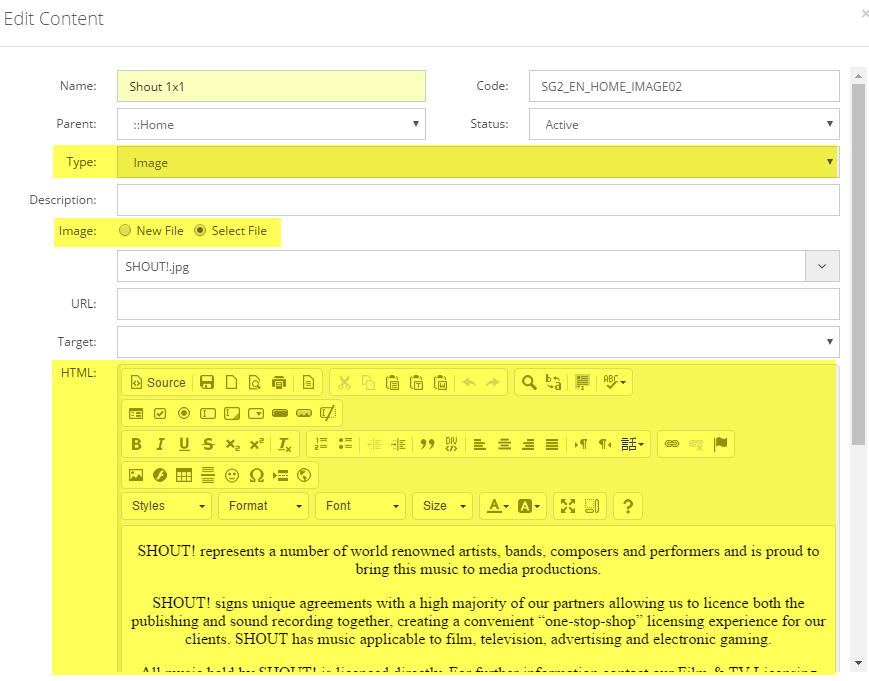Click the New Page icon
Image resolution: width=869 pixels, height=681 pixels.
pos(231,382)
